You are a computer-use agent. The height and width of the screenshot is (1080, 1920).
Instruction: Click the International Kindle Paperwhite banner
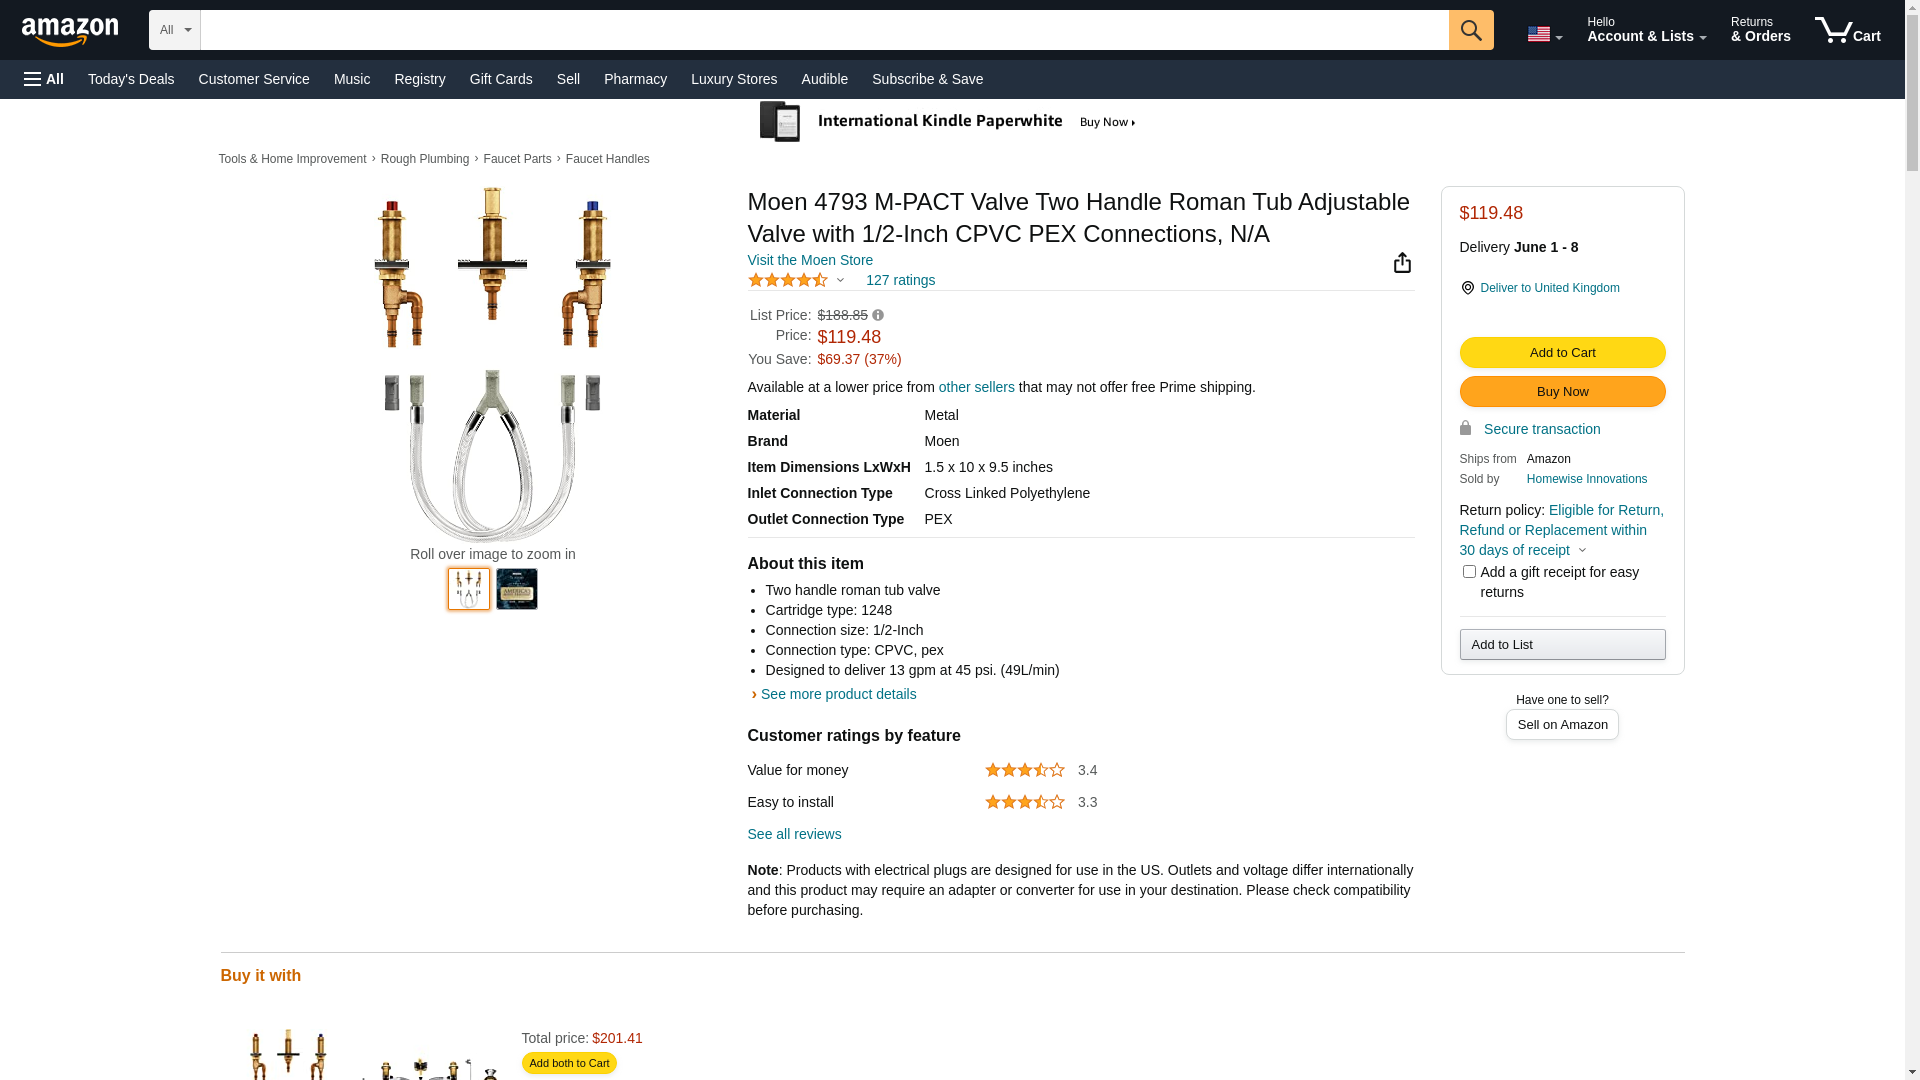948,122
